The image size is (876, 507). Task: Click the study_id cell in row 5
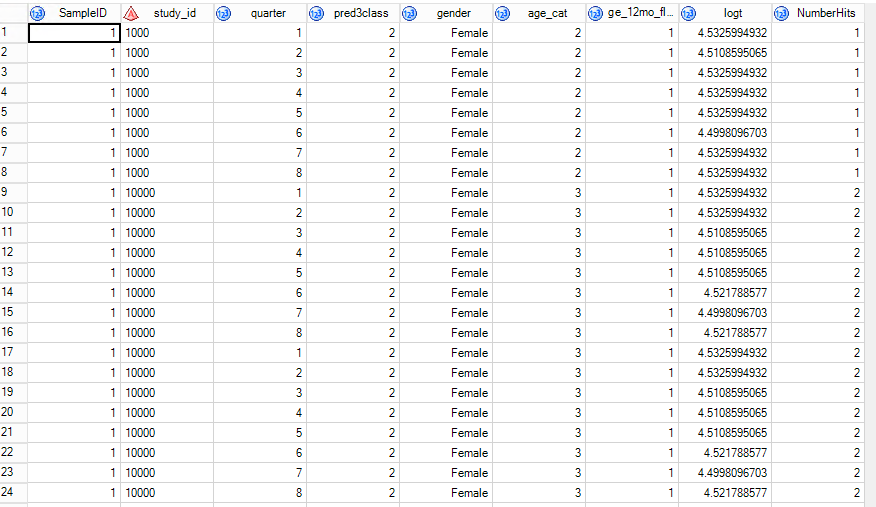click(166, 113)
